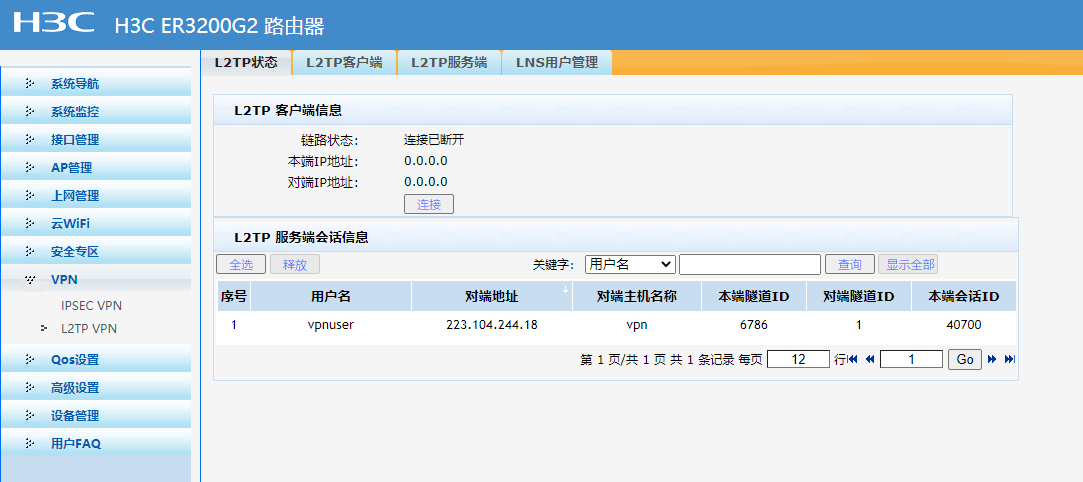Viewport: 1083px width, 482px height.
Task: Click the 对端IP地址 value 0.0.0.0
Action: [425, 182]
